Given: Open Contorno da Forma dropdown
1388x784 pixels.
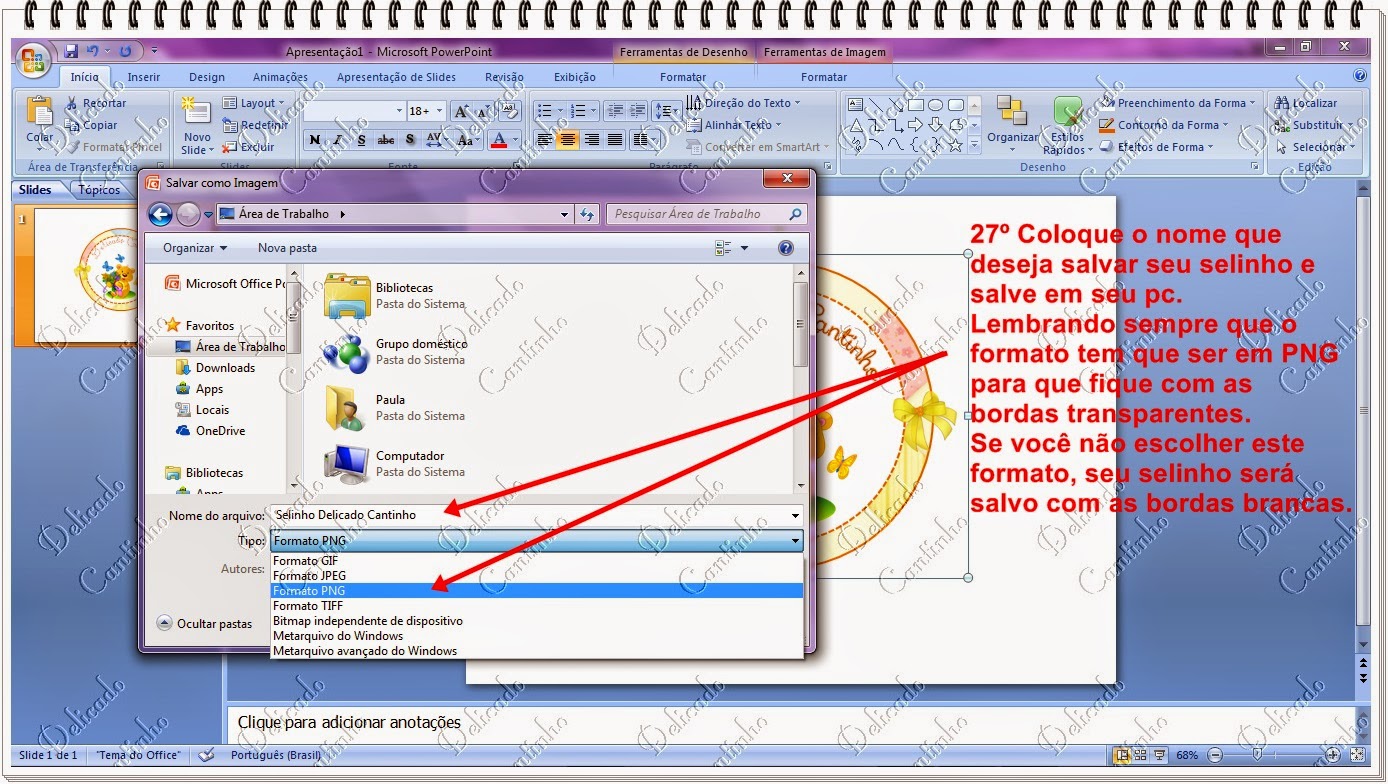Looking at the screenshot, I should [1163, 125].
